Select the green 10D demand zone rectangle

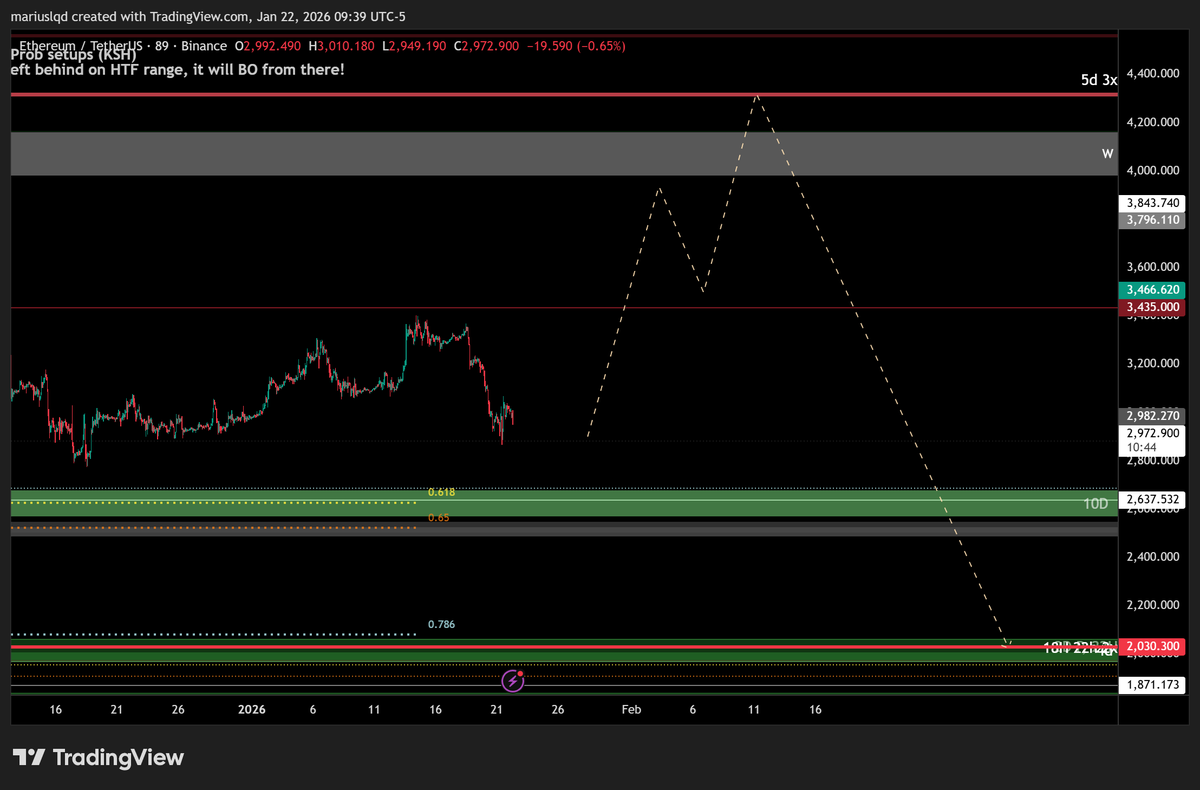[x=563, y=503]
